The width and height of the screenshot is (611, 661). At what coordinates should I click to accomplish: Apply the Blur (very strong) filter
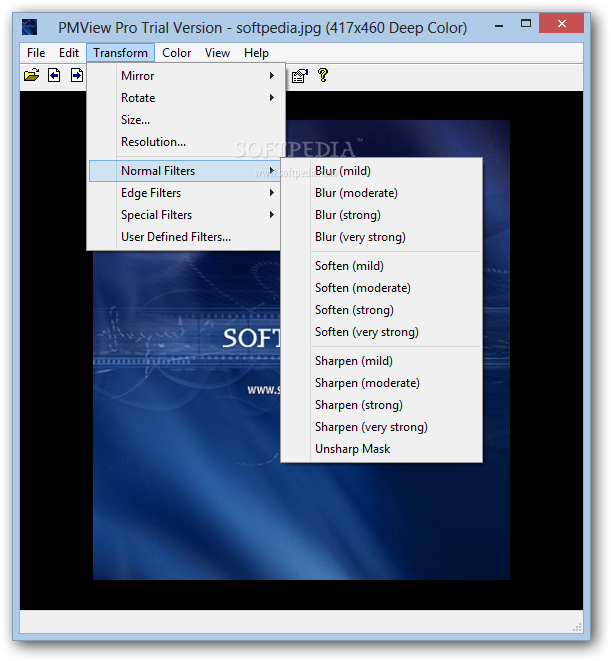pyautogui.click(x=382, y=237)
